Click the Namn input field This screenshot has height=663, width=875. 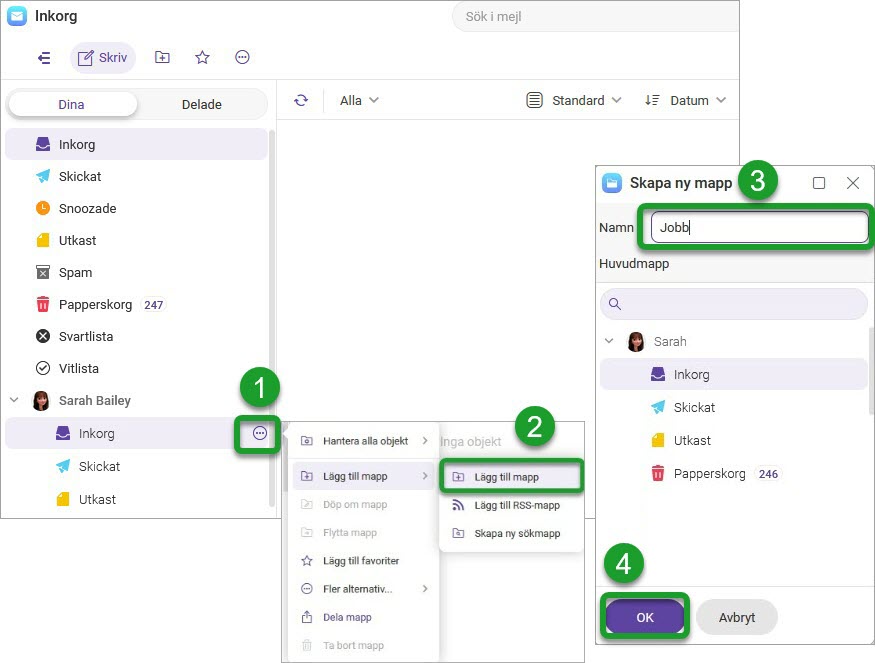point(759,227)
